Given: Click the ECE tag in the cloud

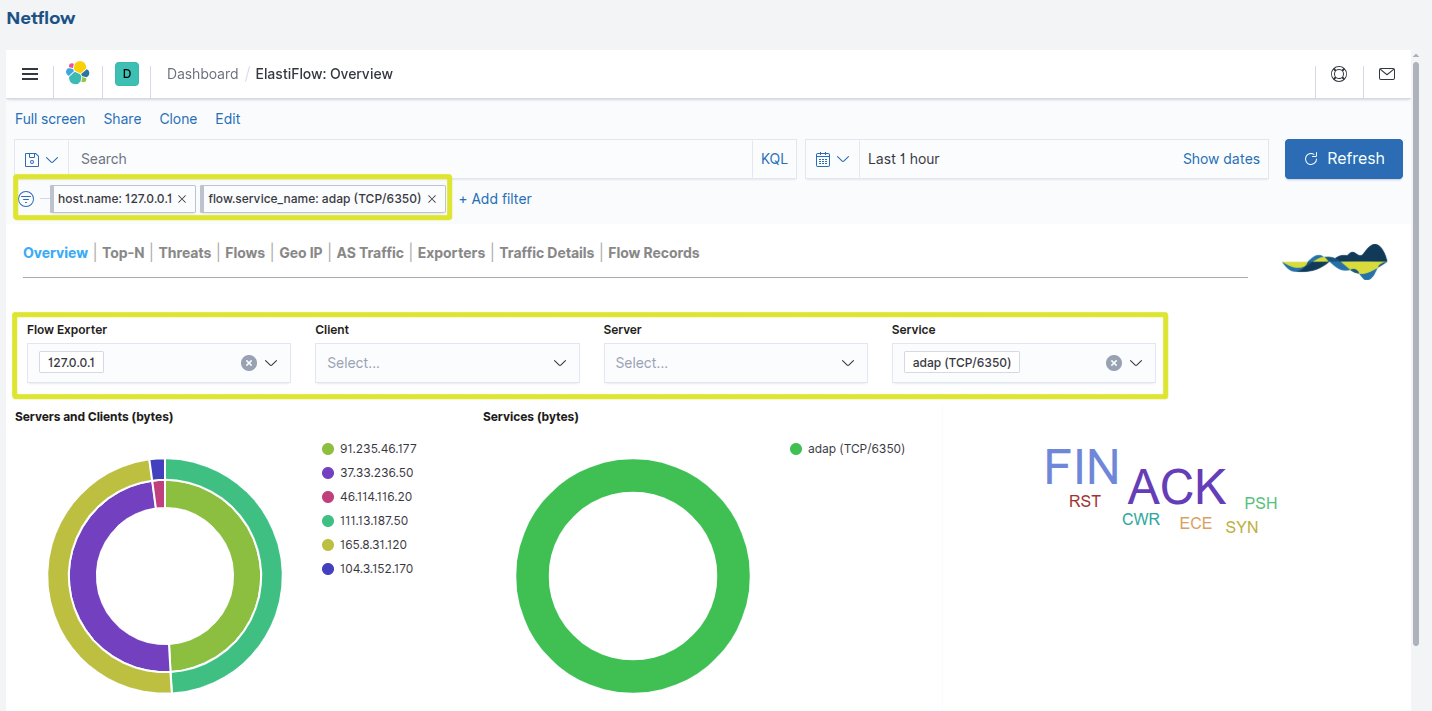Looking at the screenshot, I should coord(1196,523).
